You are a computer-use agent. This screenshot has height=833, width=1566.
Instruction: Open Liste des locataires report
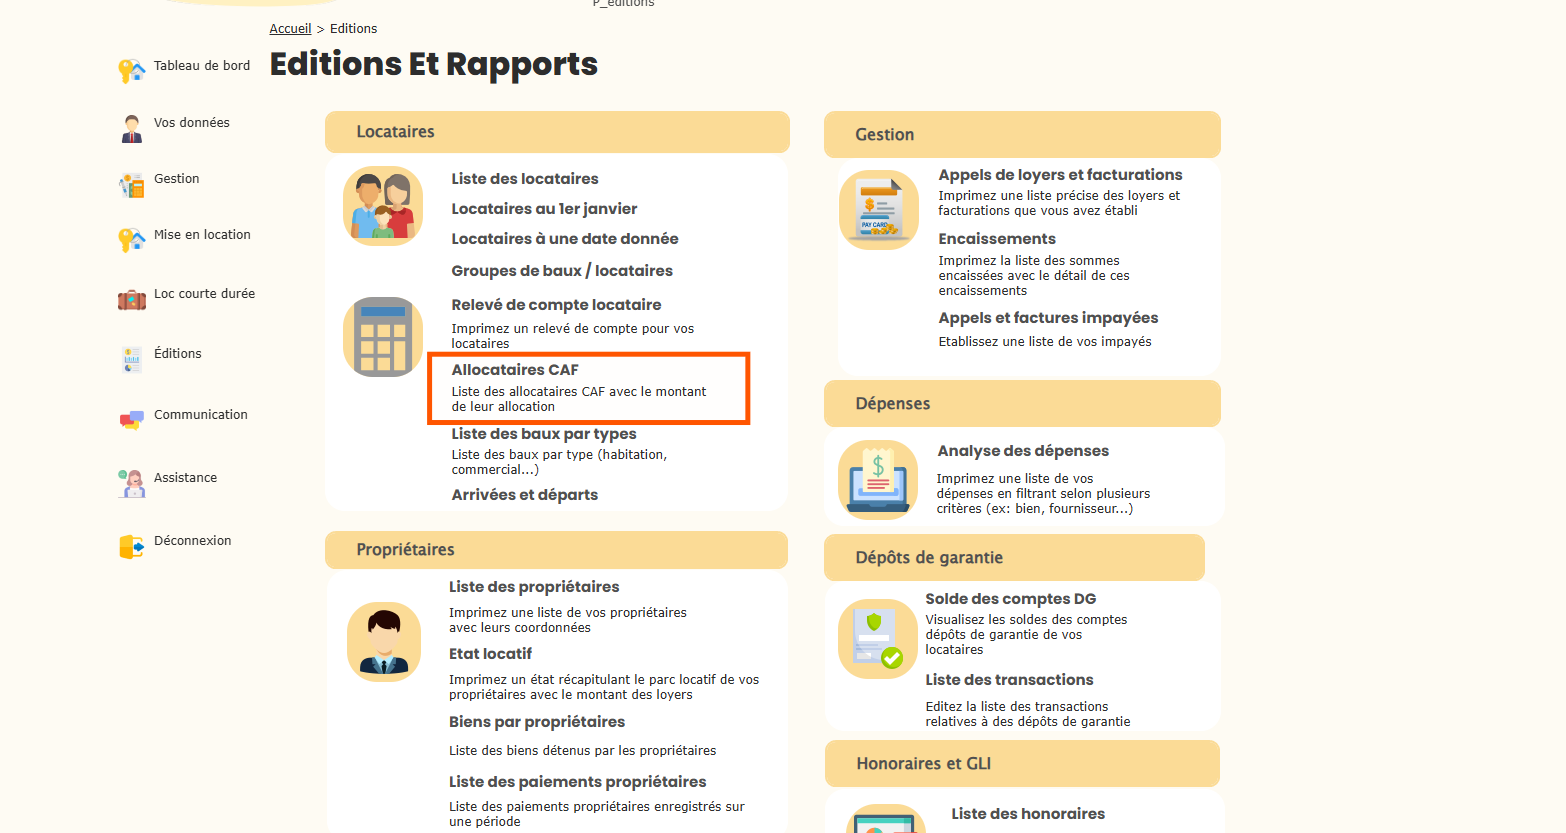click(x=524, y=179)
